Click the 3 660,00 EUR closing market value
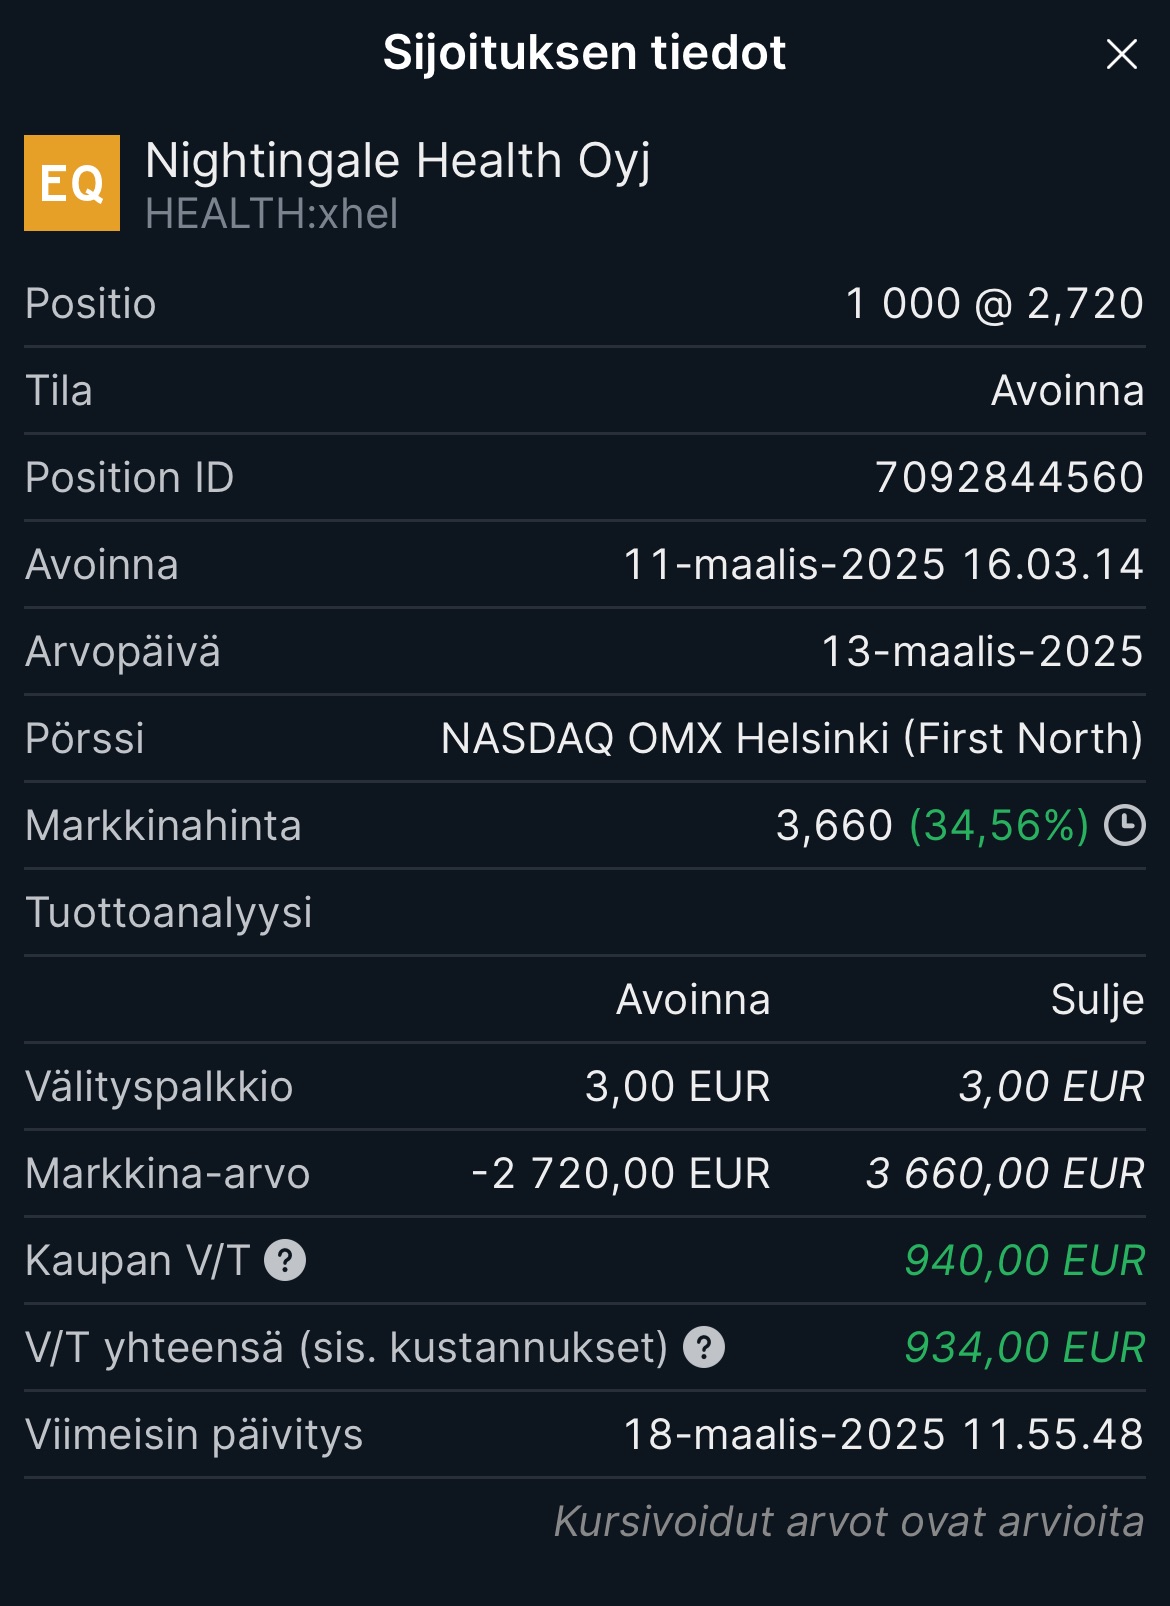The width and height of the screenshot is (1170, 1606). click(1005, 1174)
